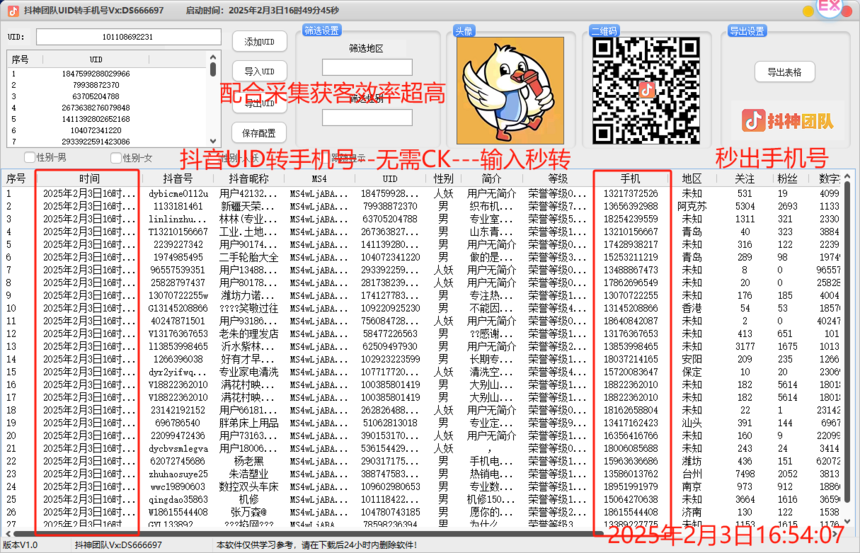Click the 抖音昵称 column header
Image resolution: width=860 pixels, height=553 pixels.
[249, 179]
